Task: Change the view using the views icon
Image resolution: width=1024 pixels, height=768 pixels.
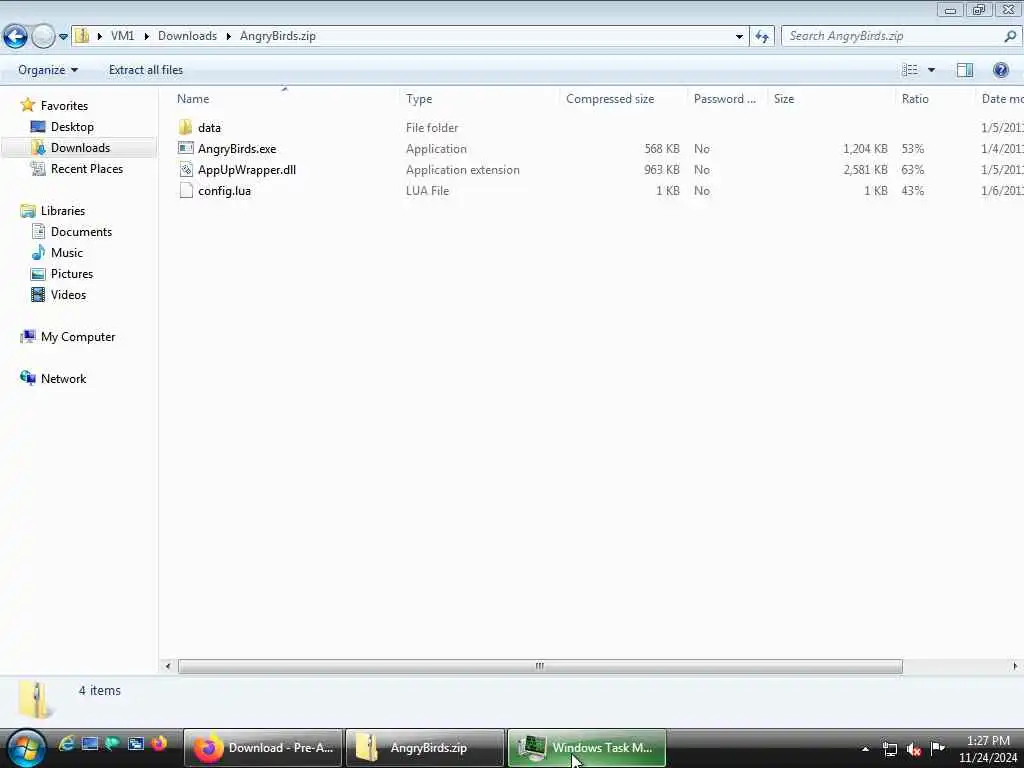Action: pyautogui.click(x=910, y=70)
